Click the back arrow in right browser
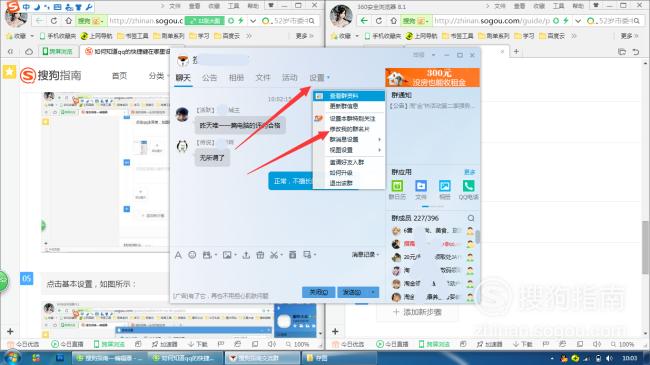The image size is (650, 365). point(364,21)
